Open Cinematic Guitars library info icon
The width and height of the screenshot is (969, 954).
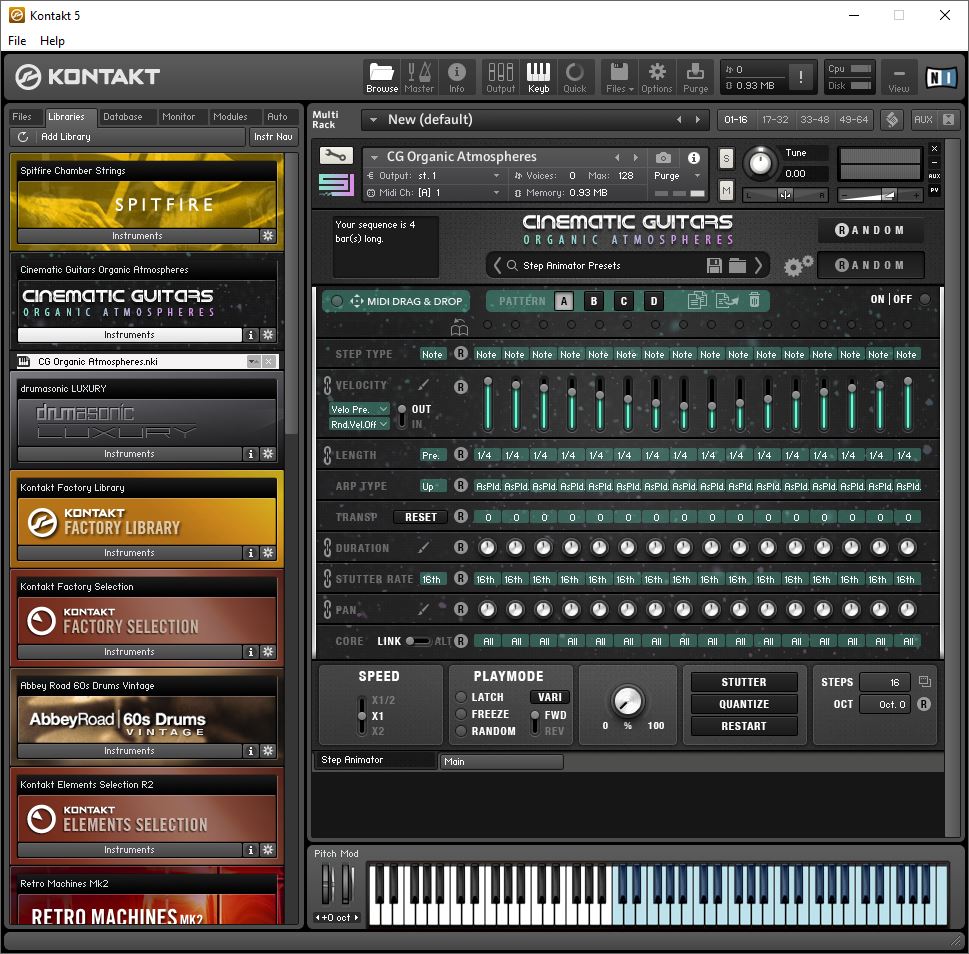click(x=250, y=335)
